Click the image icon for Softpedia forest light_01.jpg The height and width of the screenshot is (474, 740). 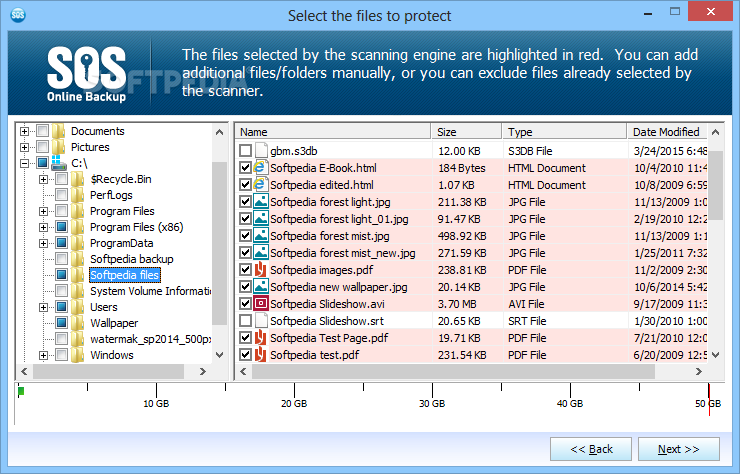click(x=261, y=219)
